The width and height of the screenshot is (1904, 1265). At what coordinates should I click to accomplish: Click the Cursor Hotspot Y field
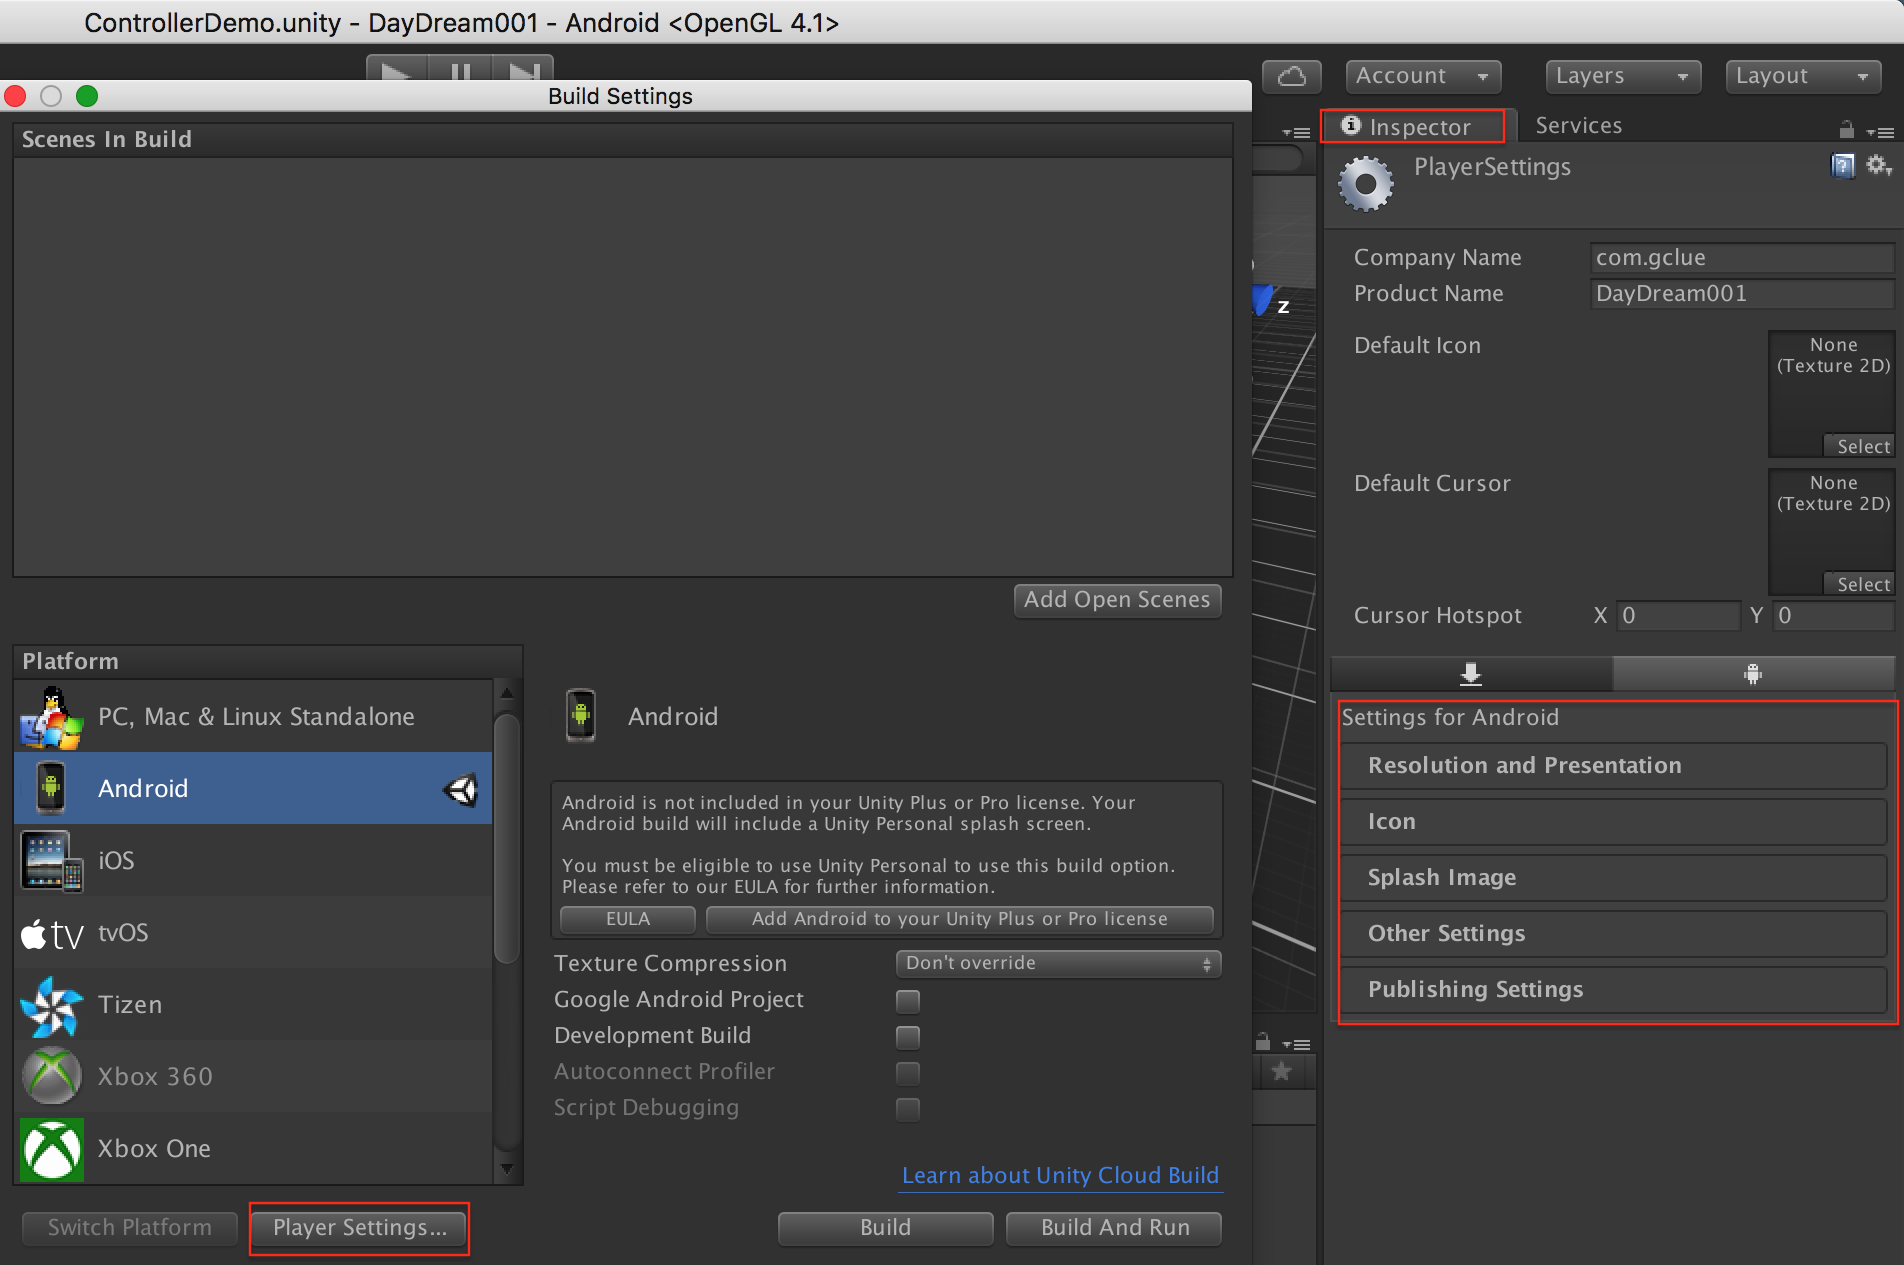tap(1834, 616)
